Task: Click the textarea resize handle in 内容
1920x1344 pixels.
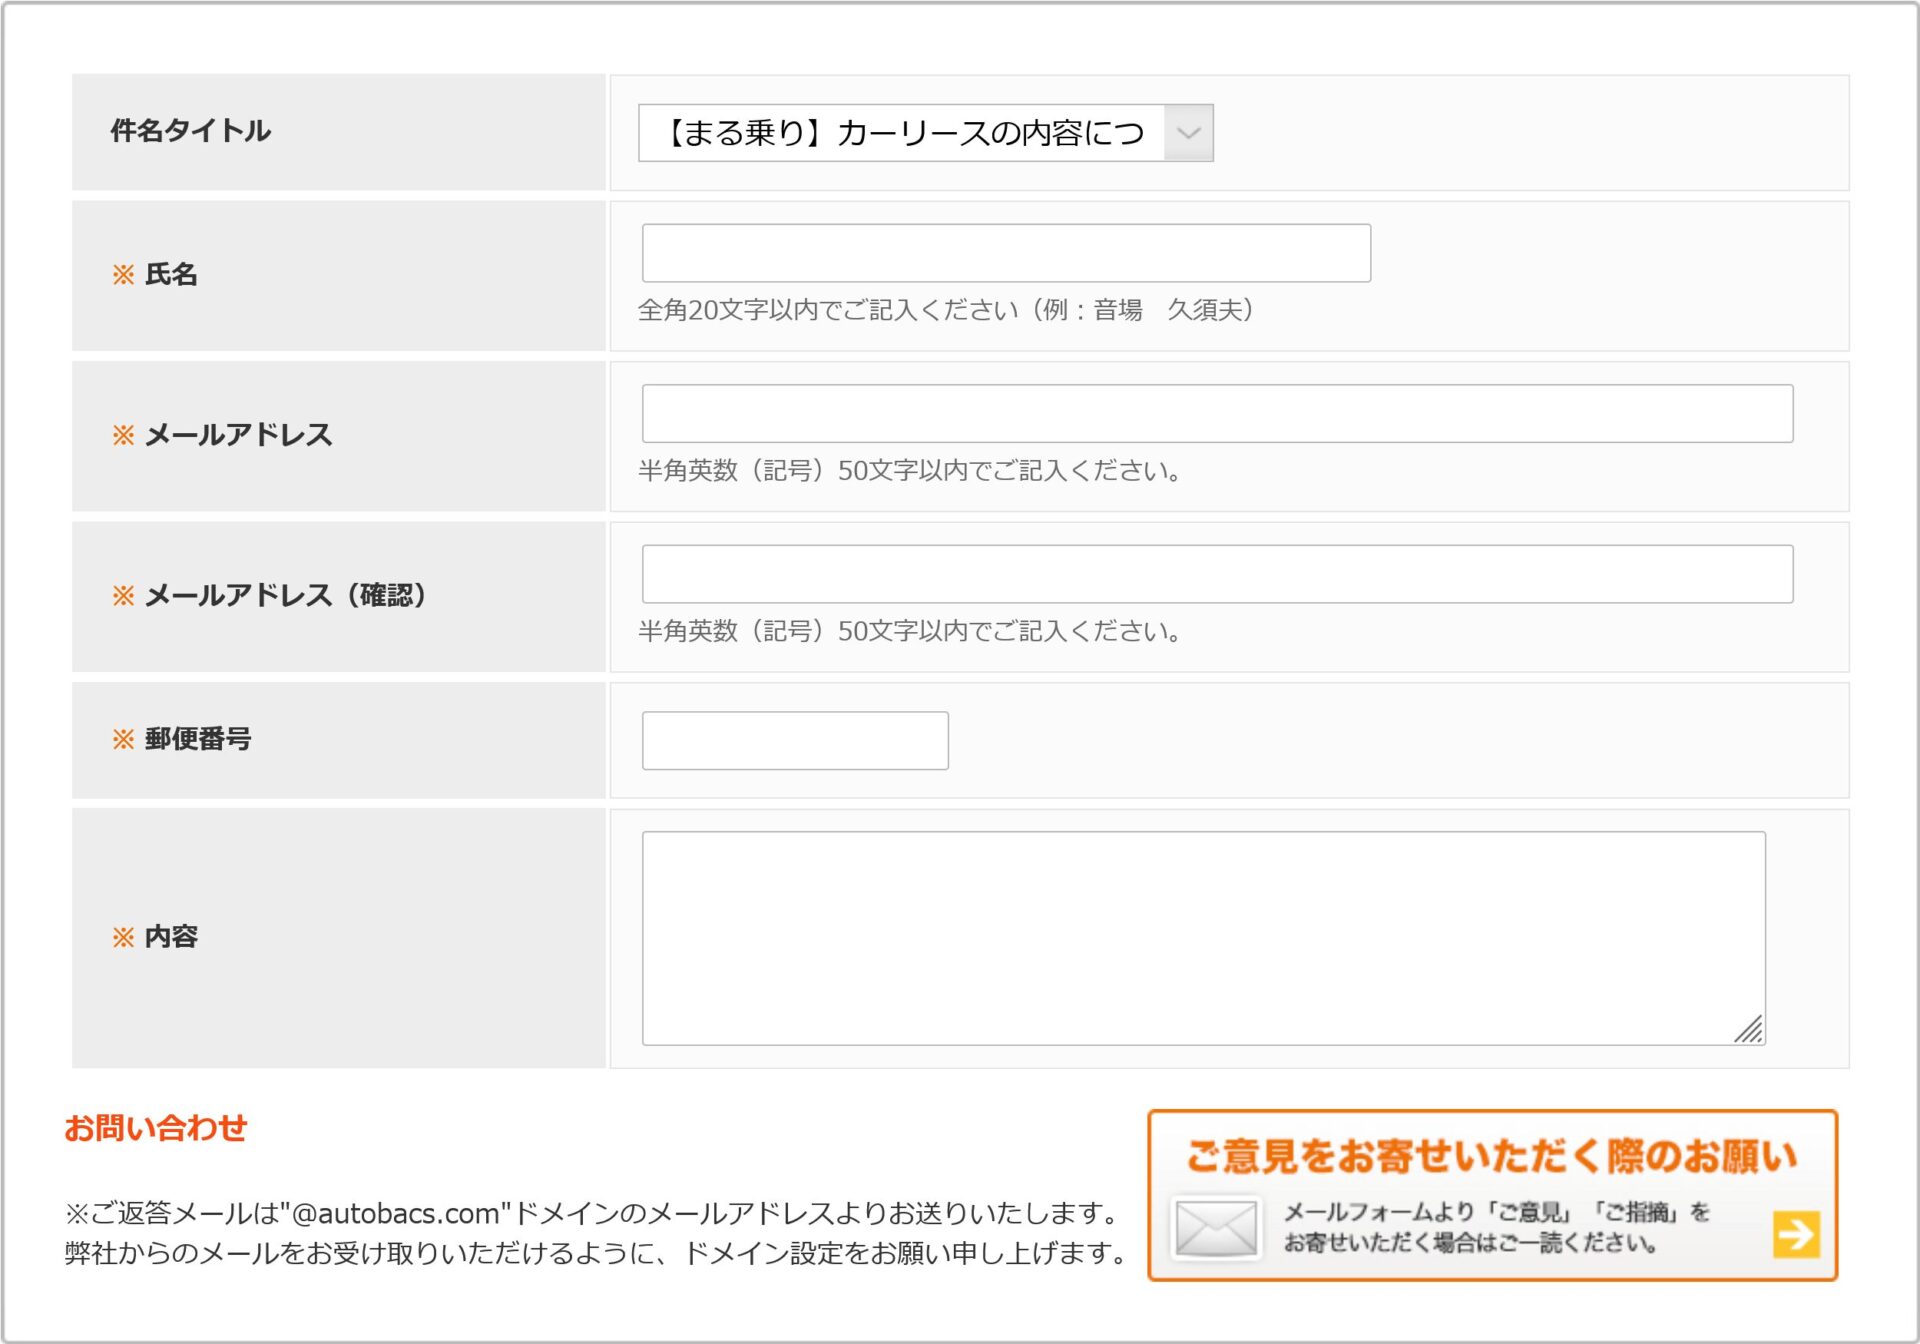Action: coord(1749,1029)
